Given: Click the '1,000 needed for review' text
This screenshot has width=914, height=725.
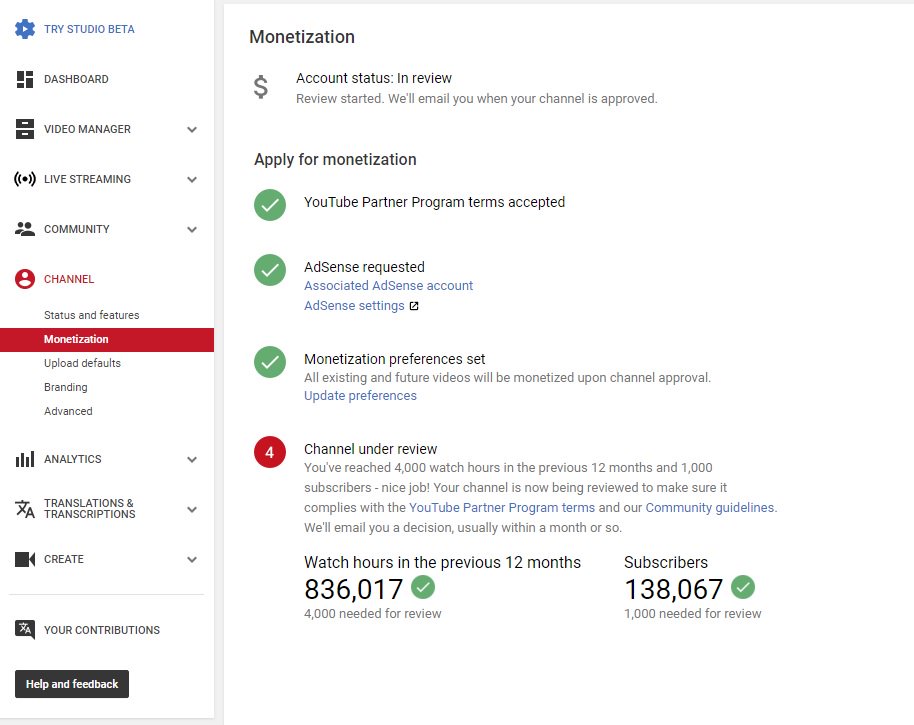Looking at the screenshot, I should click(x=692, y=614).
